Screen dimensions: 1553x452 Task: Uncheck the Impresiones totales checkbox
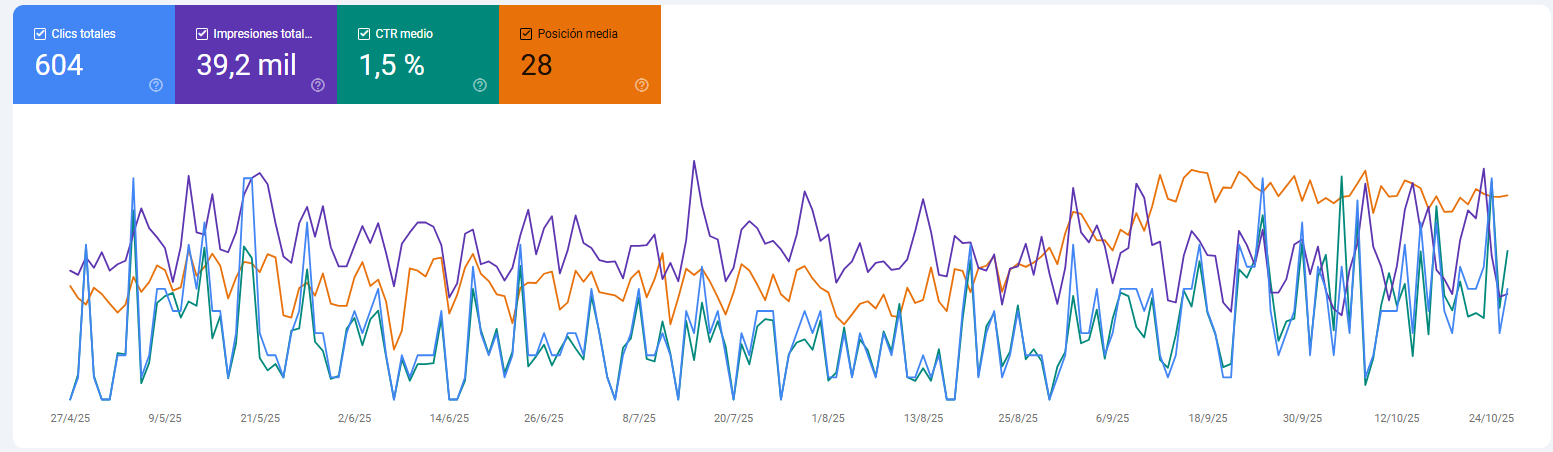tap(202, 34)
